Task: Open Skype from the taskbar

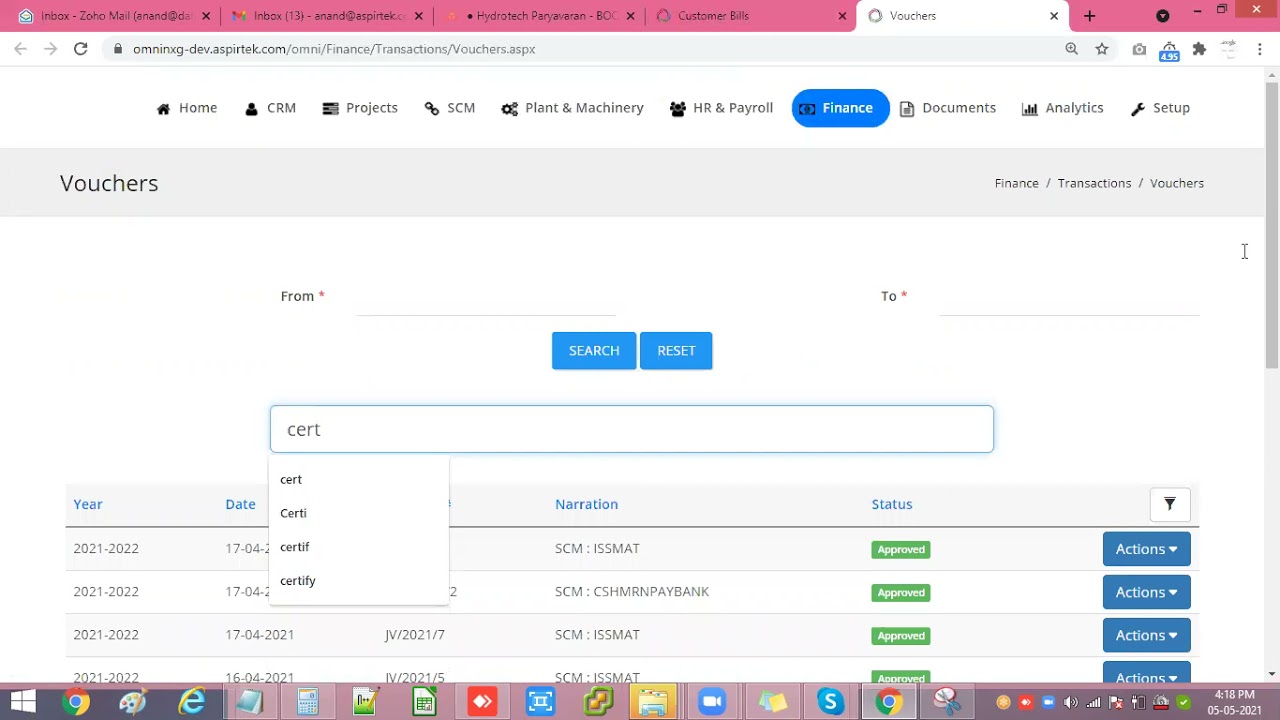Action: coord(830,702)
